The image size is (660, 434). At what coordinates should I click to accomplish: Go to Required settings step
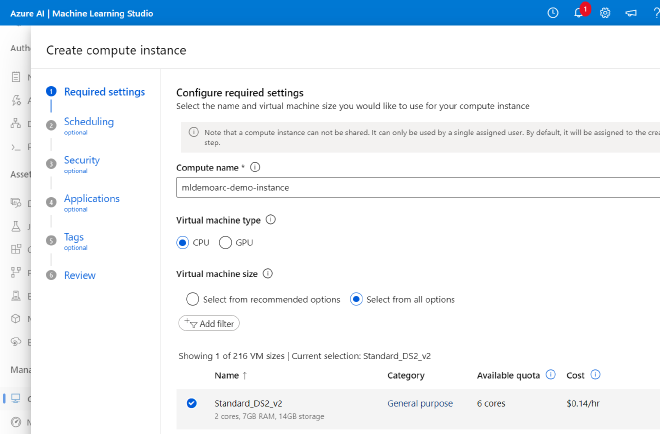point(104,92)
